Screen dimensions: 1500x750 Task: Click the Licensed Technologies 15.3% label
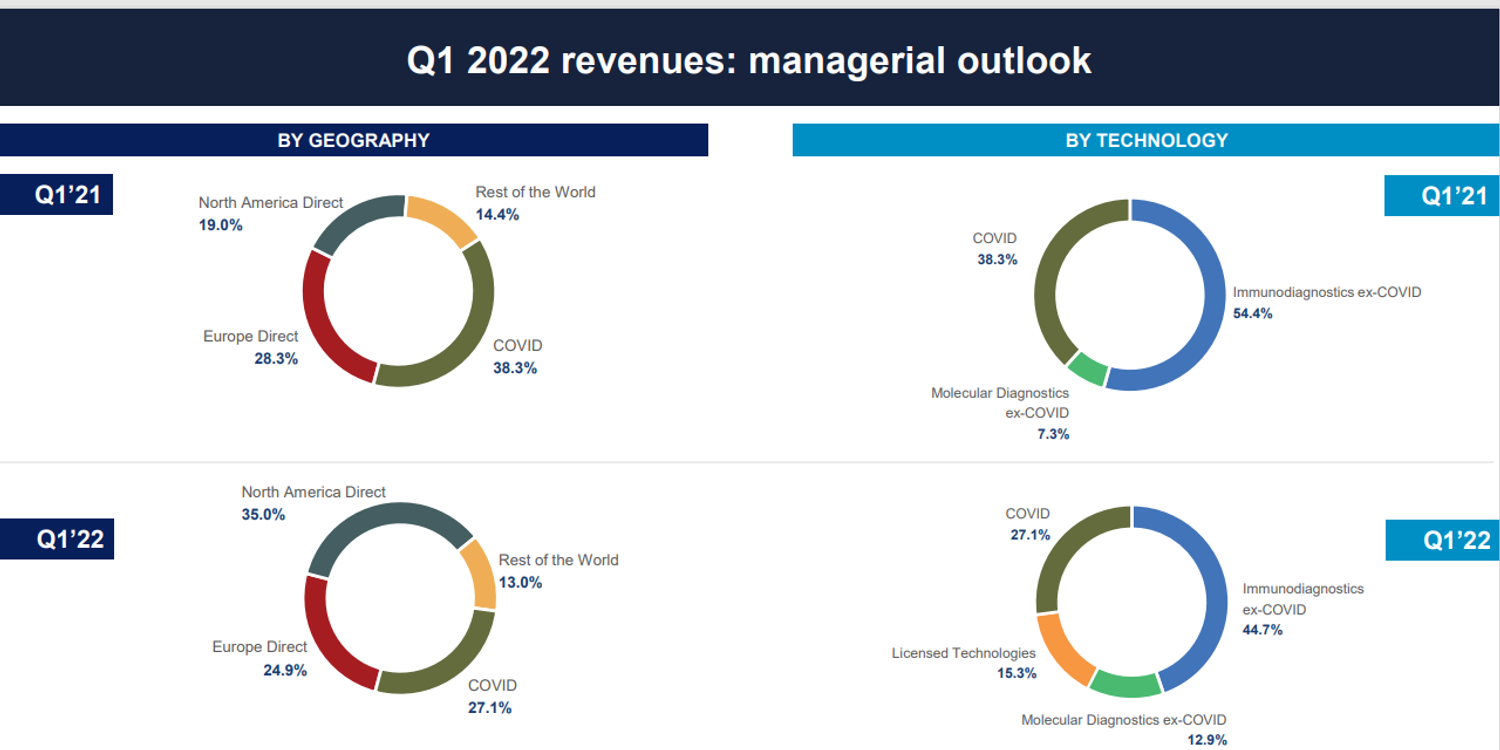964,663
